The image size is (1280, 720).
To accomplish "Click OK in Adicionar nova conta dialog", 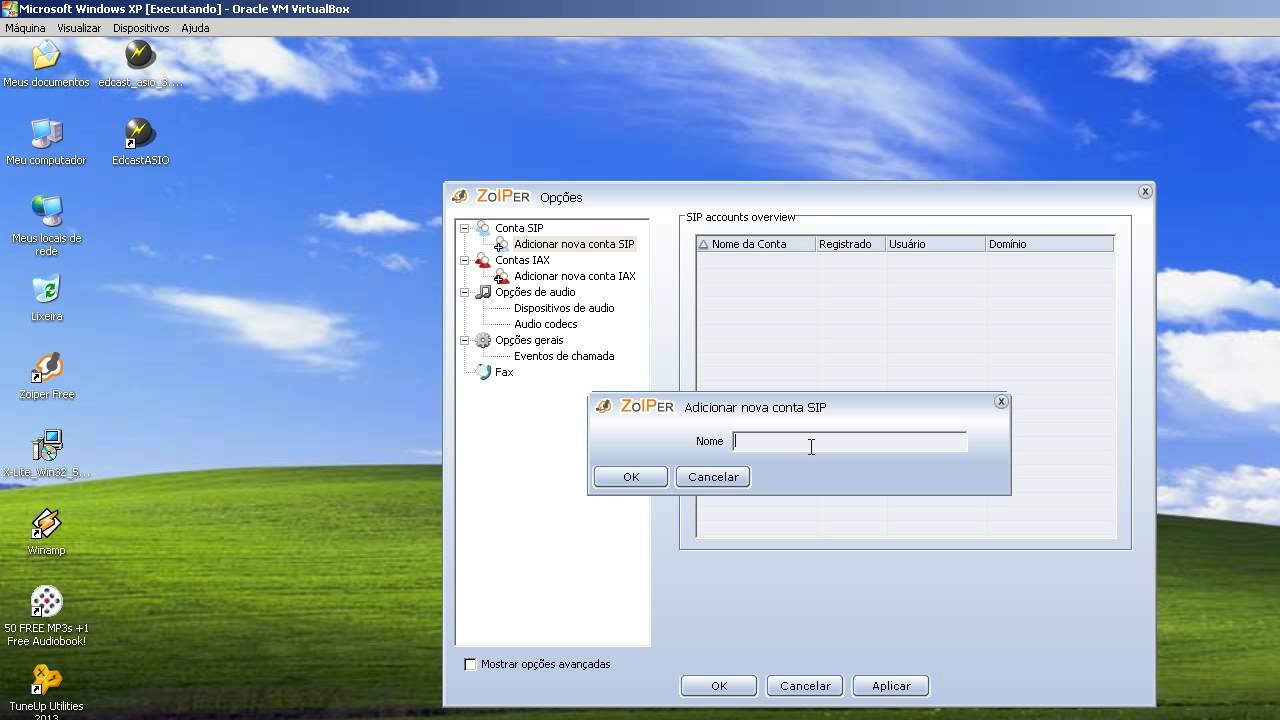I will [x=631, y=477].
